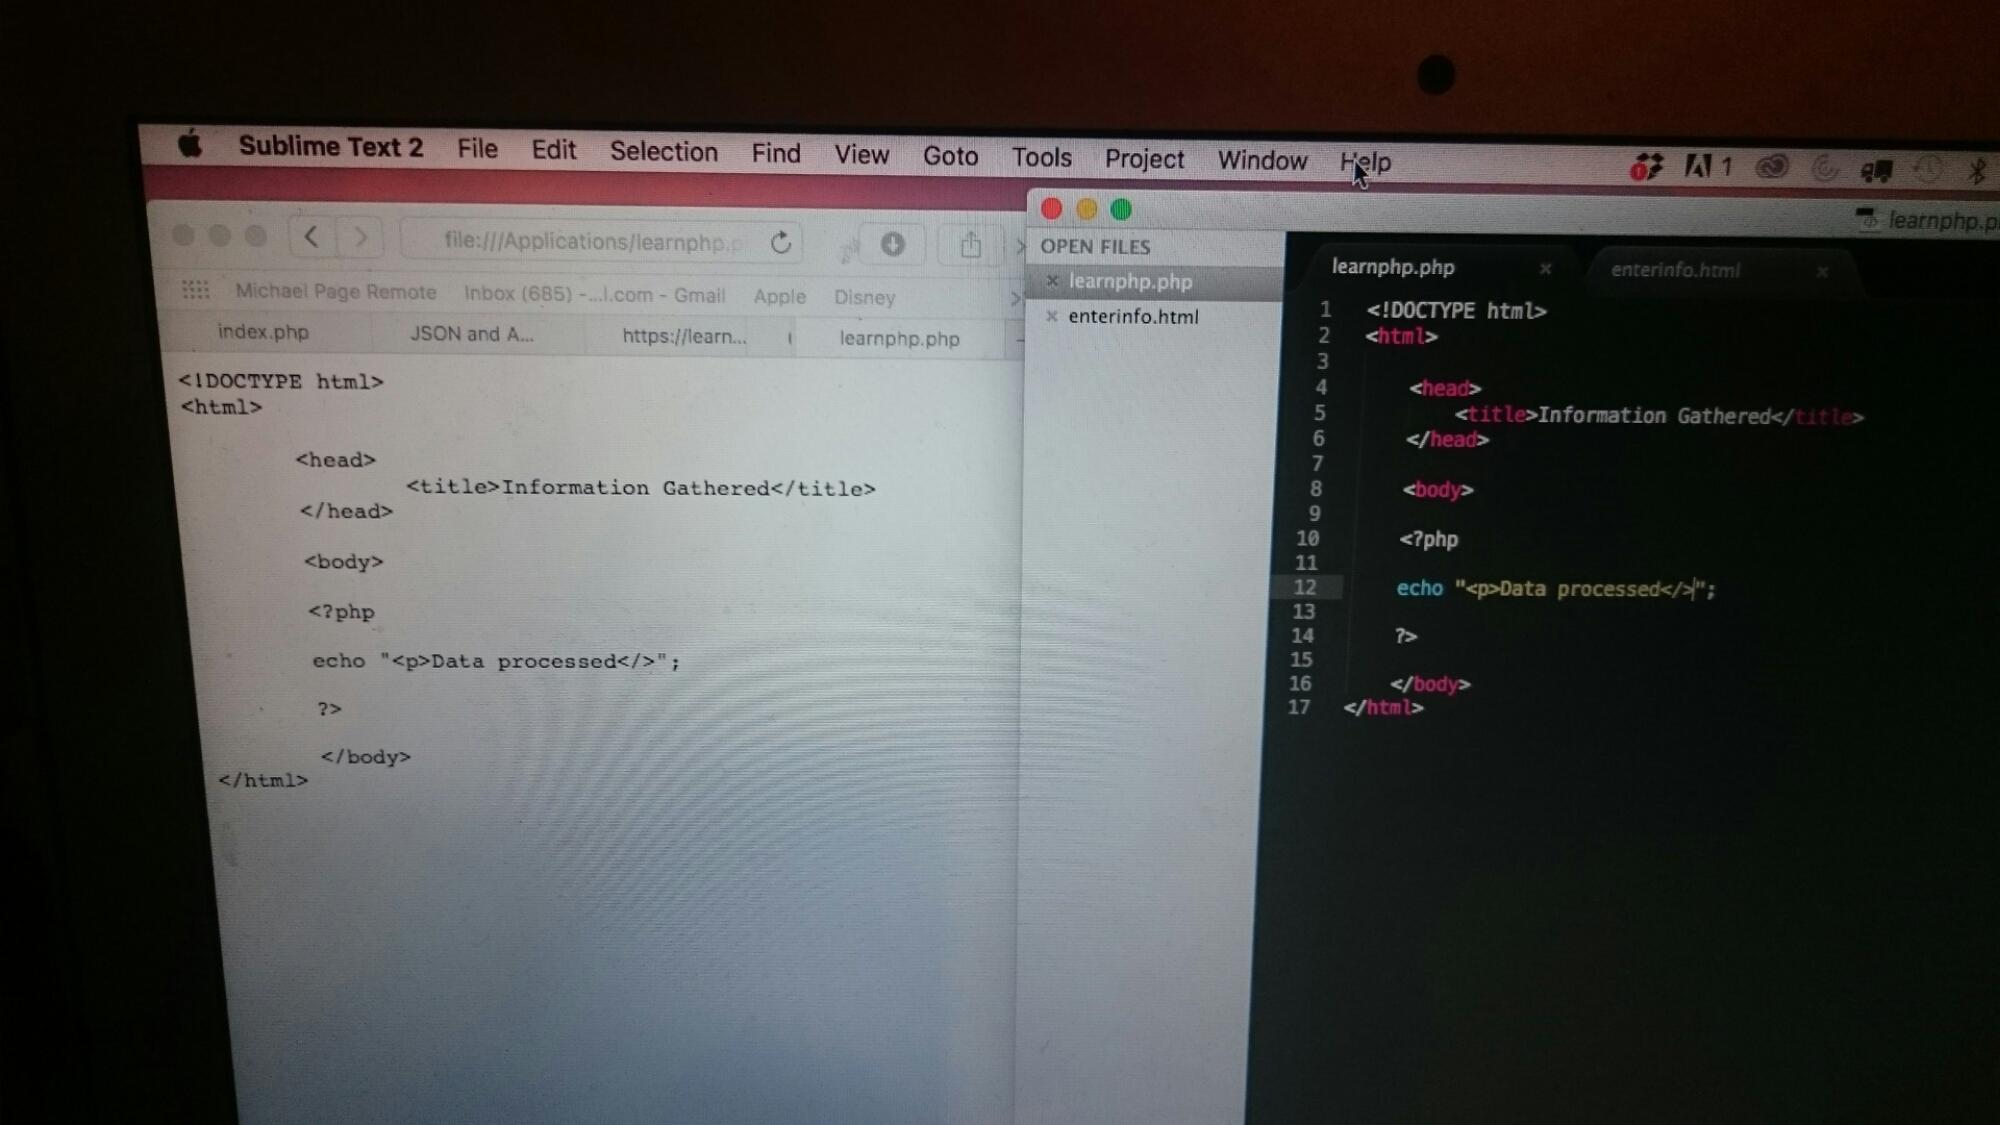Expand the bookmarks bar overflow chevron
Image resolution: width=2000 pixels, height=1125 pixels.
click(1014, 298)
